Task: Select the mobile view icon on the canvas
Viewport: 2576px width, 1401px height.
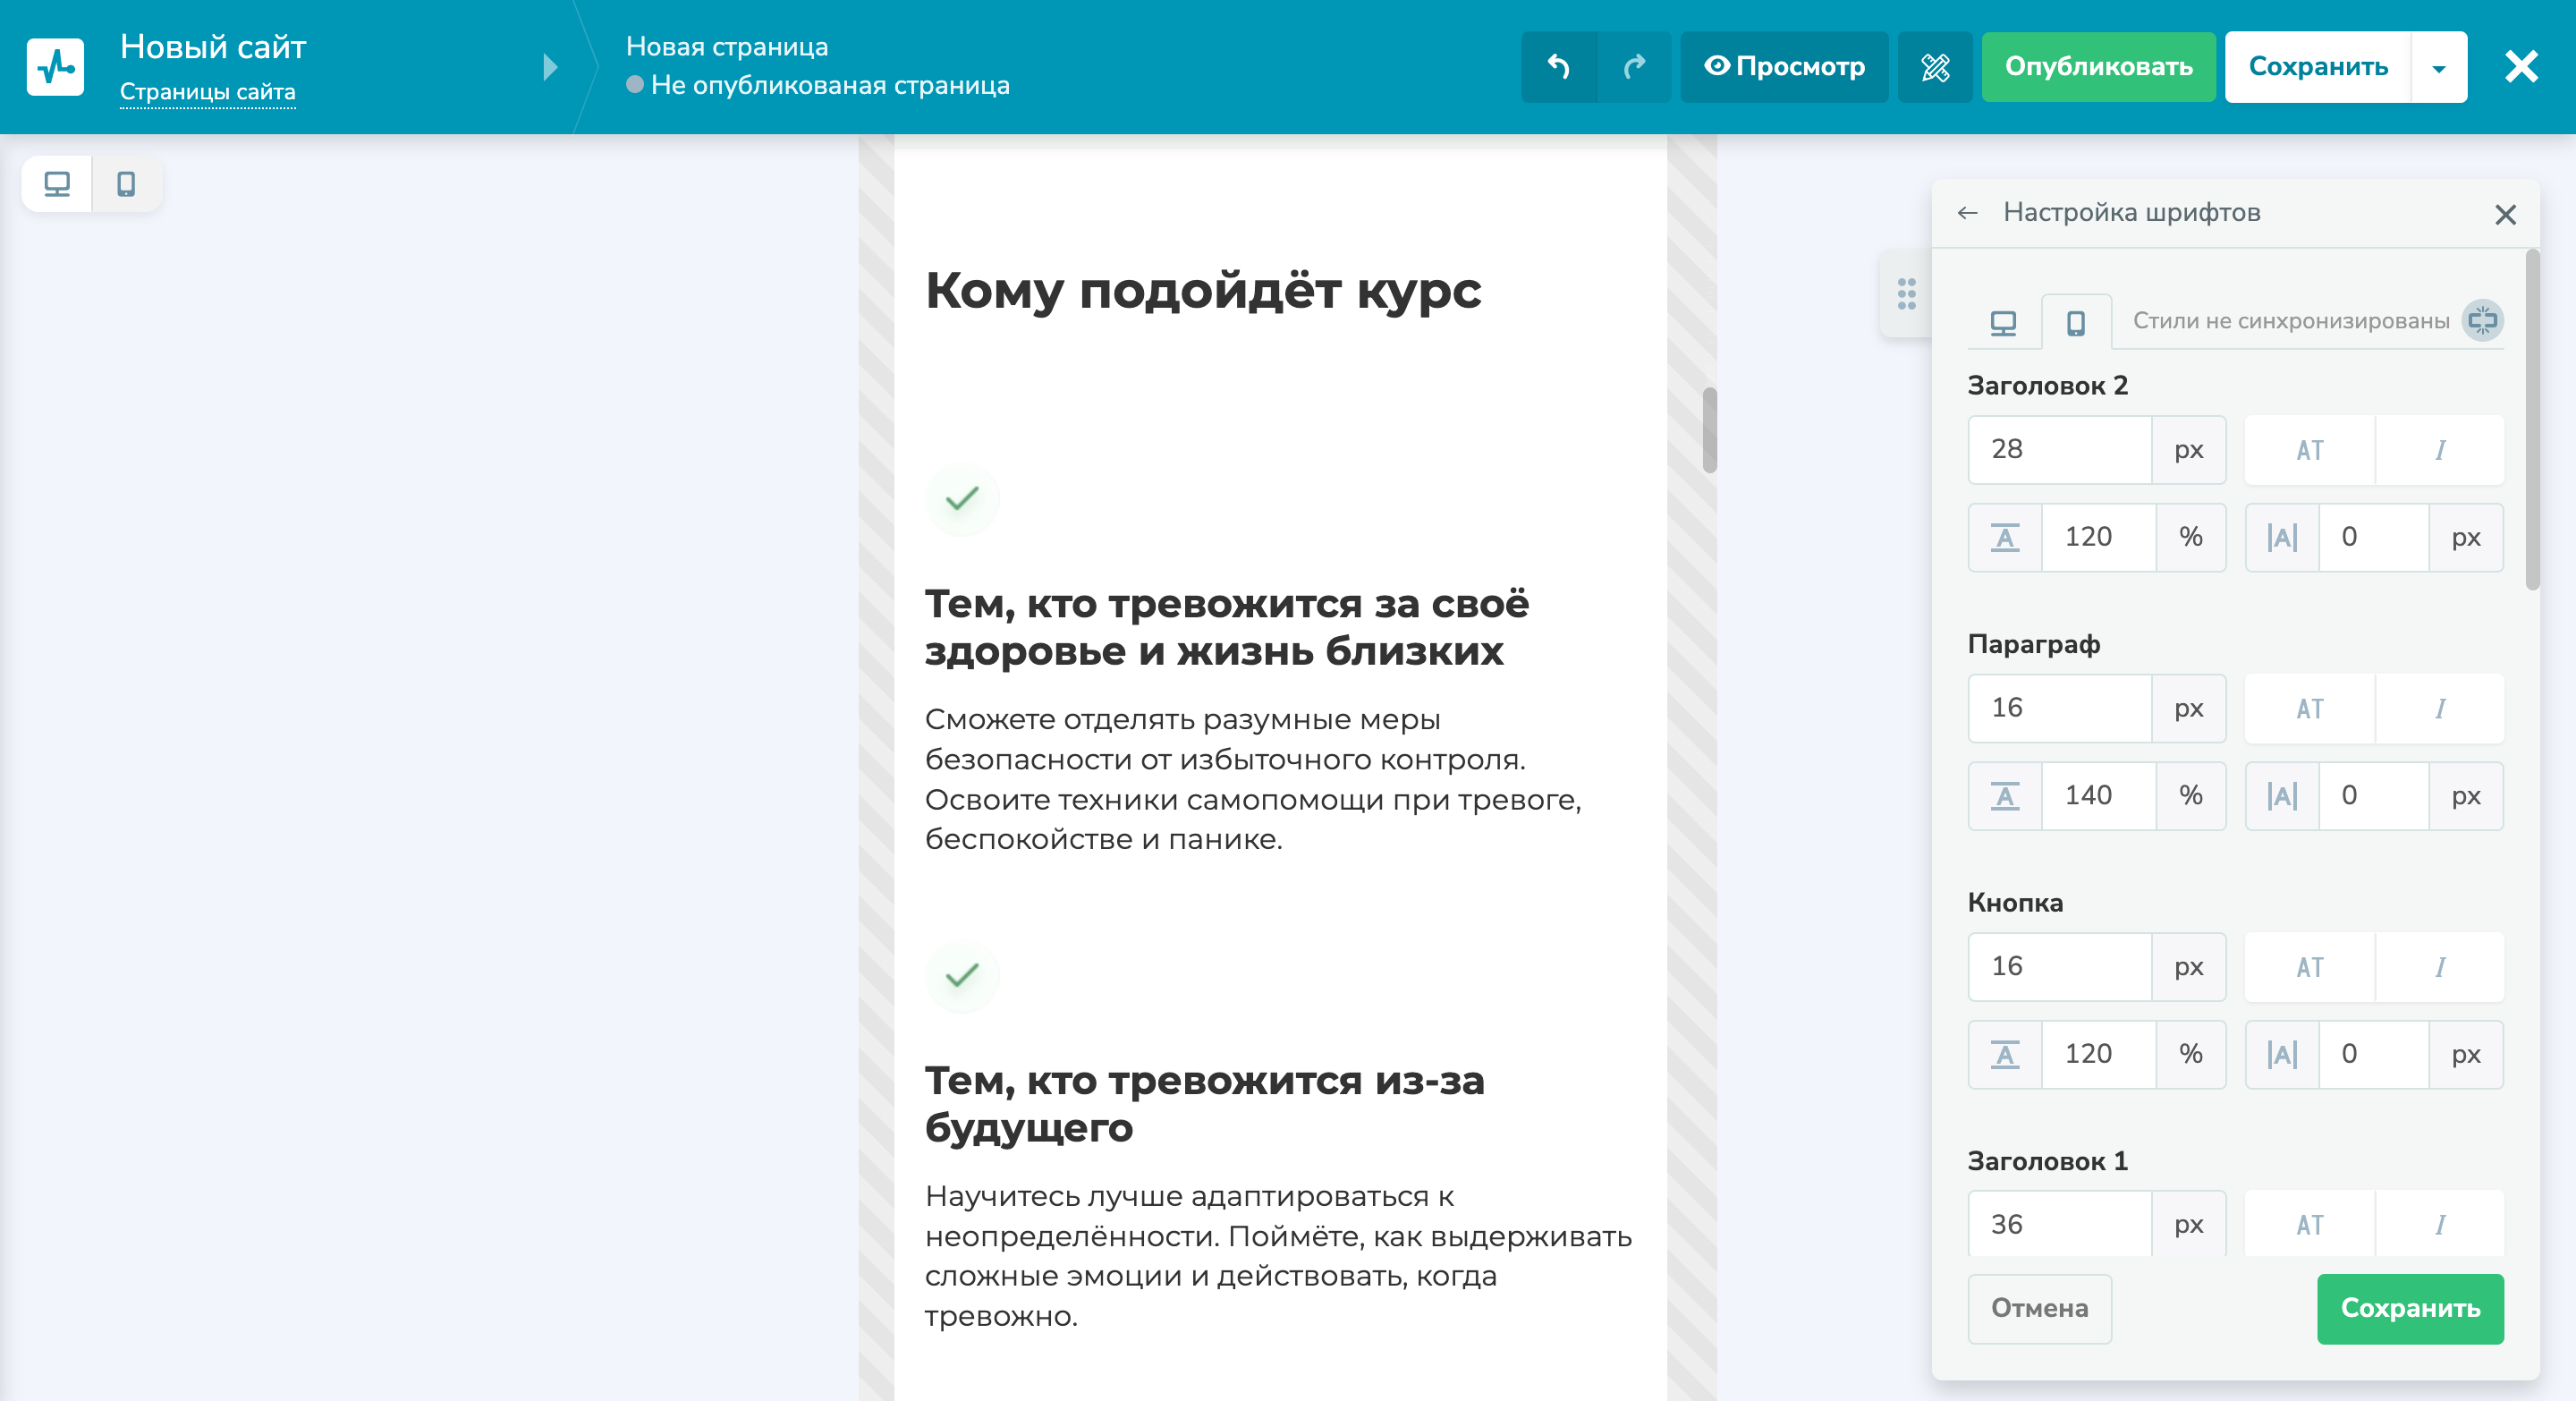Action: 125,184
